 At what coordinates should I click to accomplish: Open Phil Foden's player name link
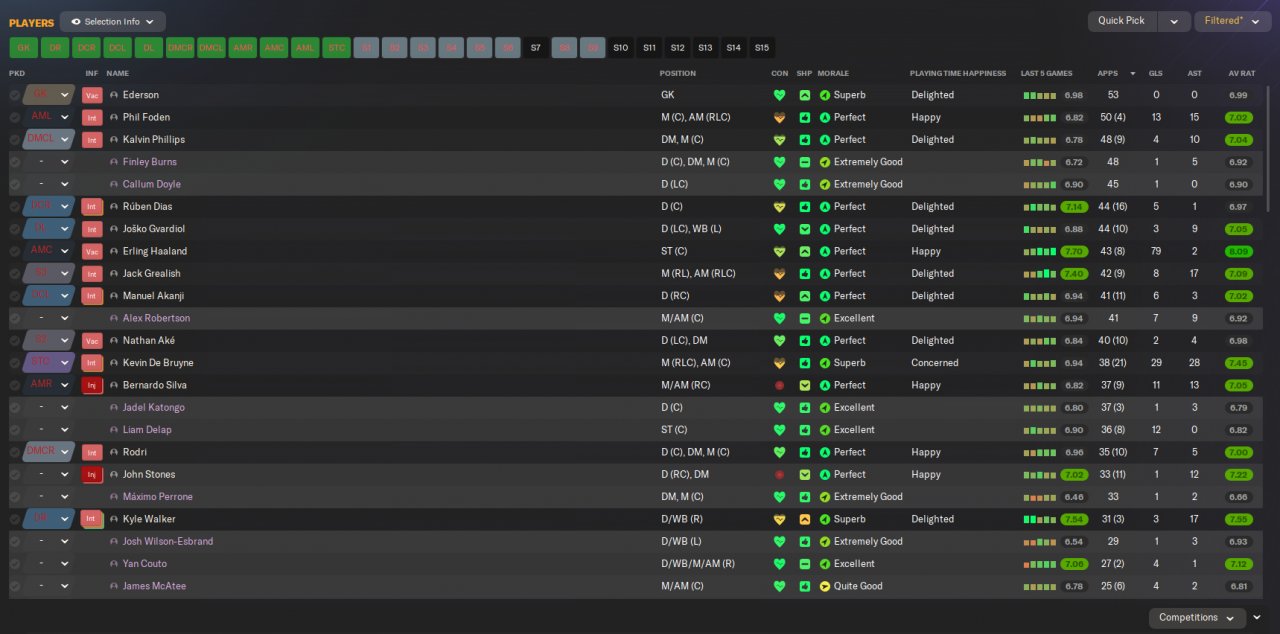146,117
